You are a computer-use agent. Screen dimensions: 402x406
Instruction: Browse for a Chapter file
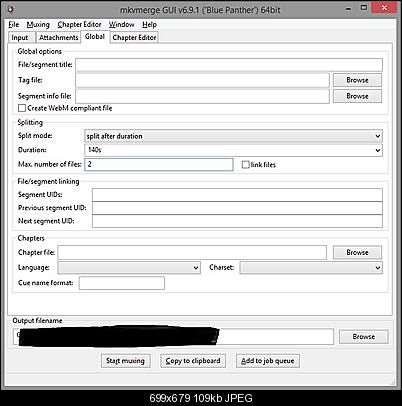point(357,252)
